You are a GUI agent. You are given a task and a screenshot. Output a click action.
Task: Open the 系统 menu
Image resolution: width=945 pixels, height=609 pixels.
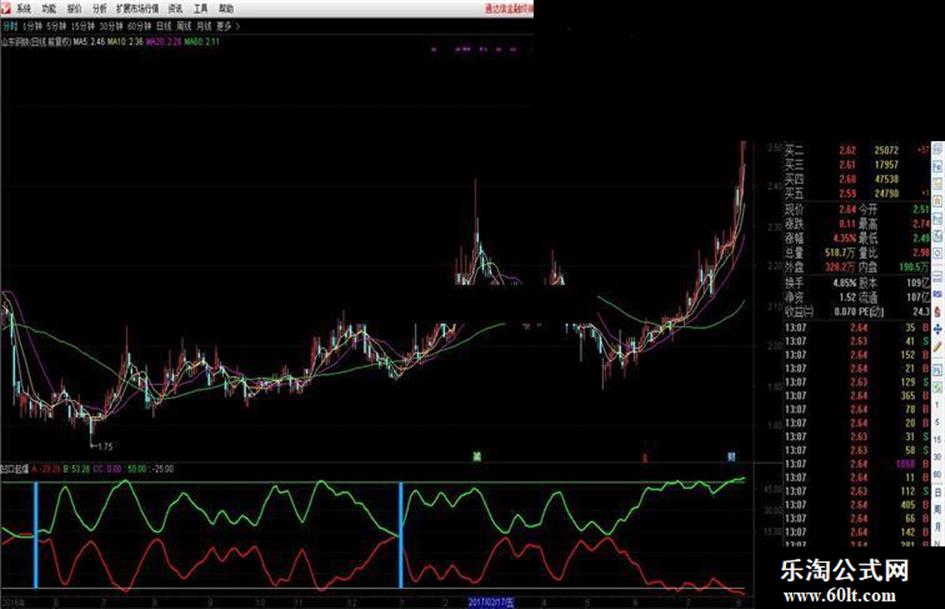tap(24, 9)
